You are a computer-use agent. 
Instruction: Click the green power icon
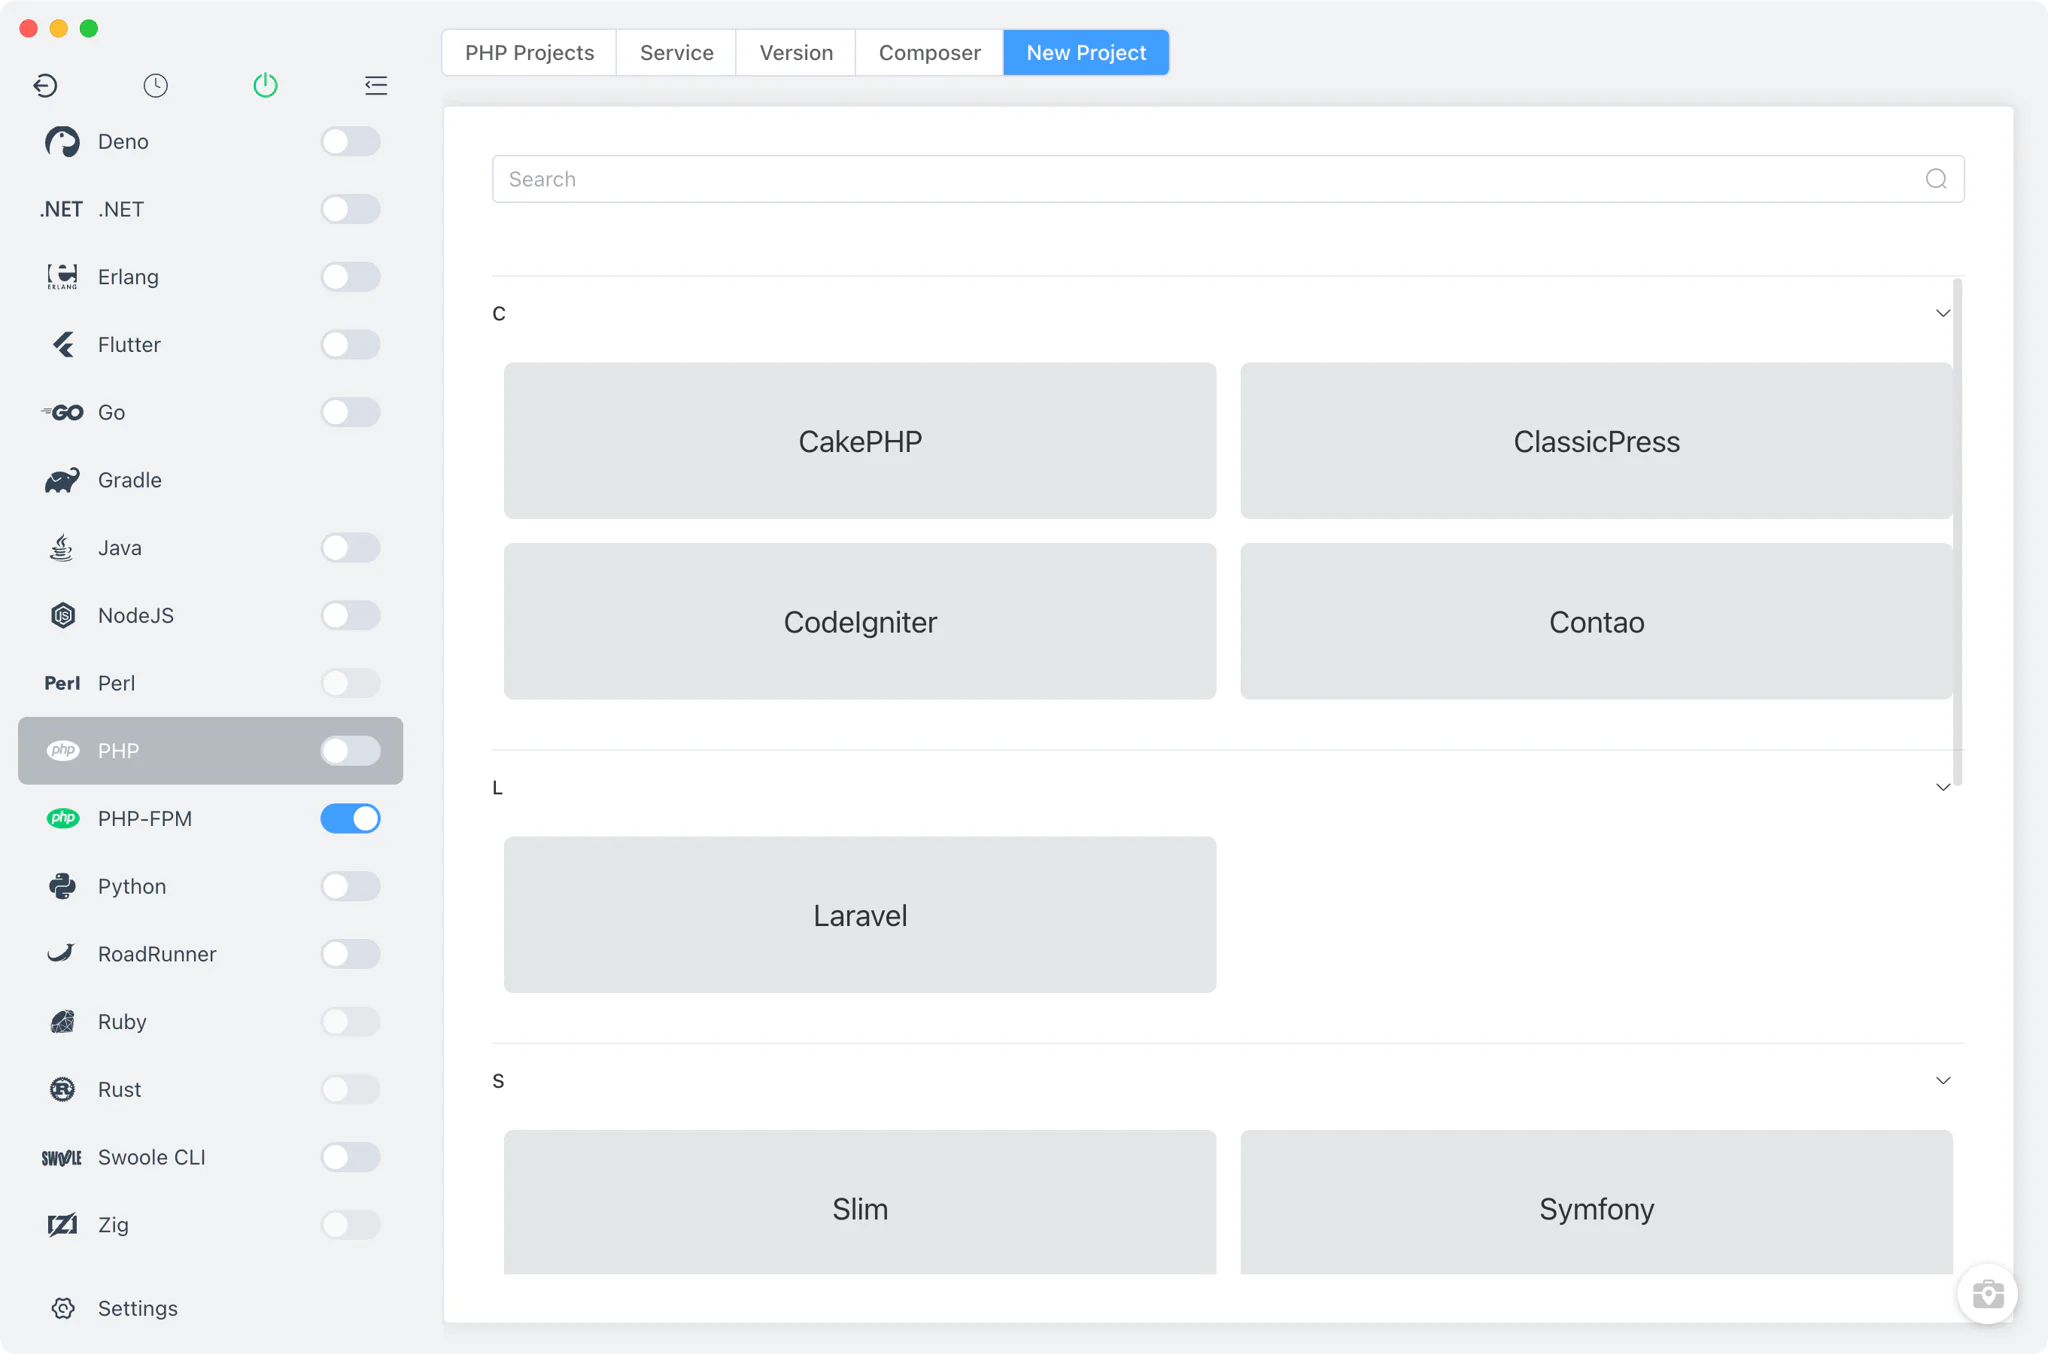pyautogui.click(x=265, y=85)
